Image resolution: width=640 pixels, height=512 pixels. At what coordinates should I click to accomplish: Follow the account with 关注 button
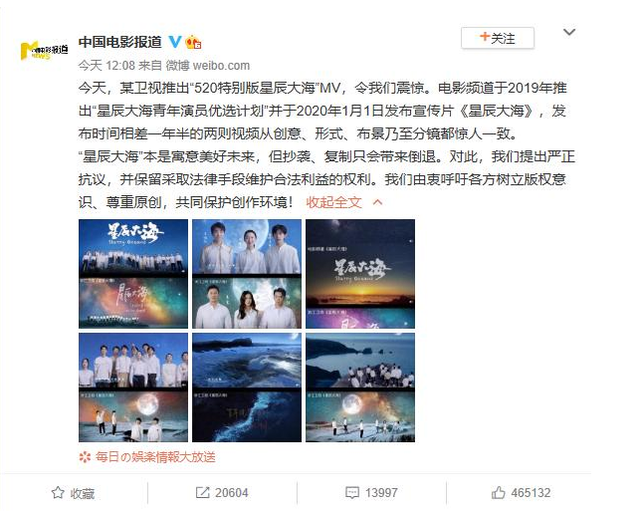(x=498, y=38)
